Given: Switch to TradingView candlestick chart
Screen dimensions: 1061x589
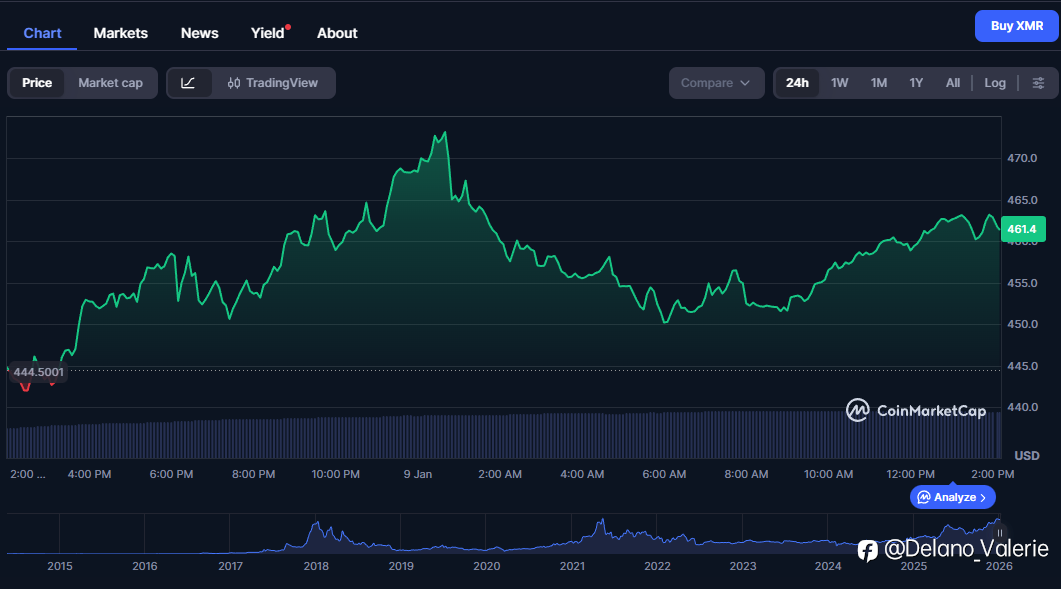Looking at the screenshot, I should coord(273,83).
